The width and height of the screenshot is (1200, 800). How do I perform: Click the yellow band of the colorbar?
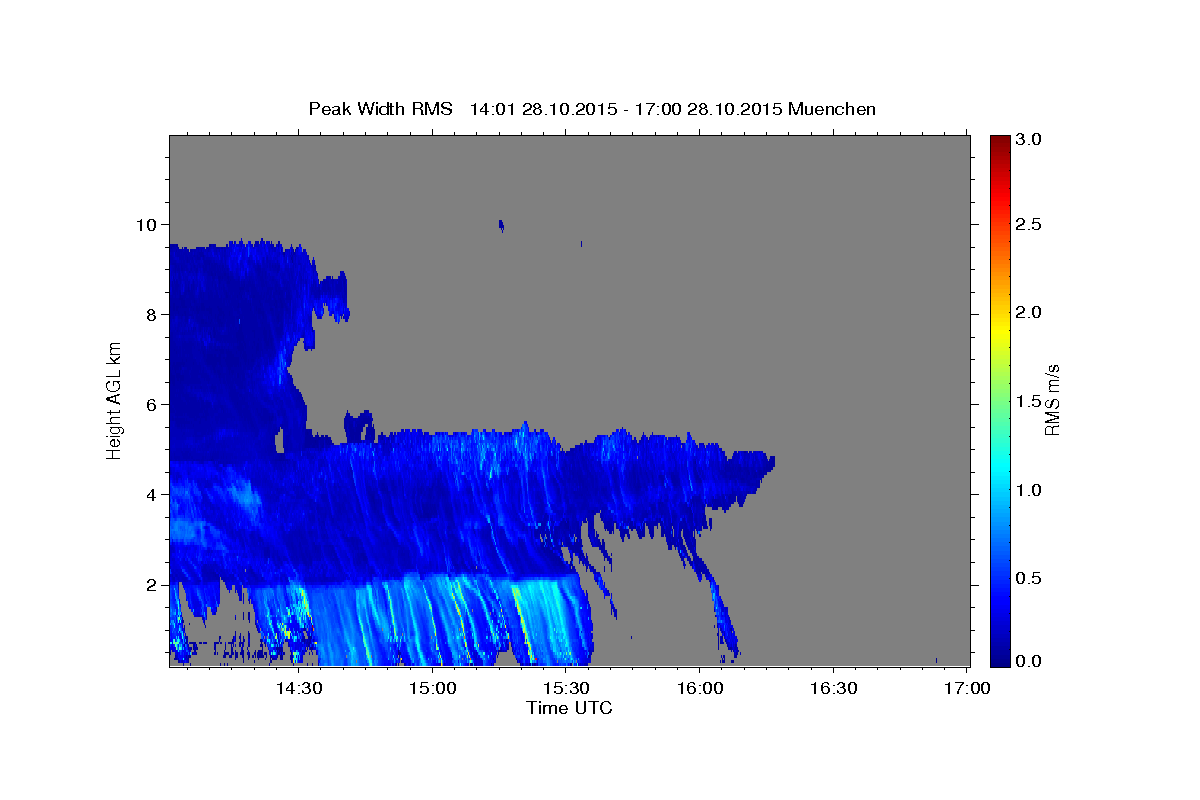click(999, 328)
